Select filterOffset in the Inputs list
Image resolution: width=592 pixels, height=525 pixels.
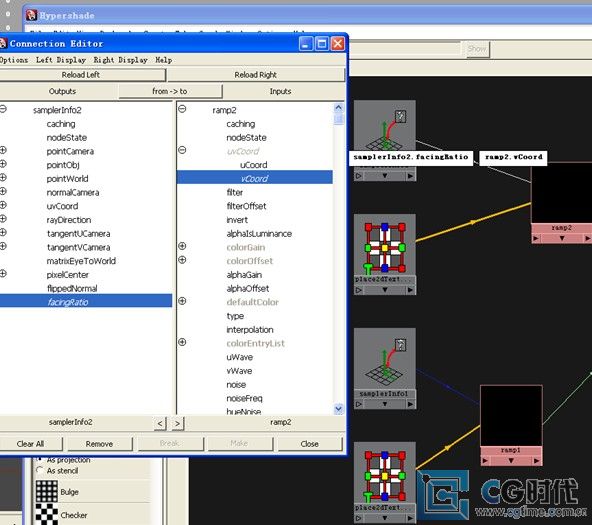point(246,206)
